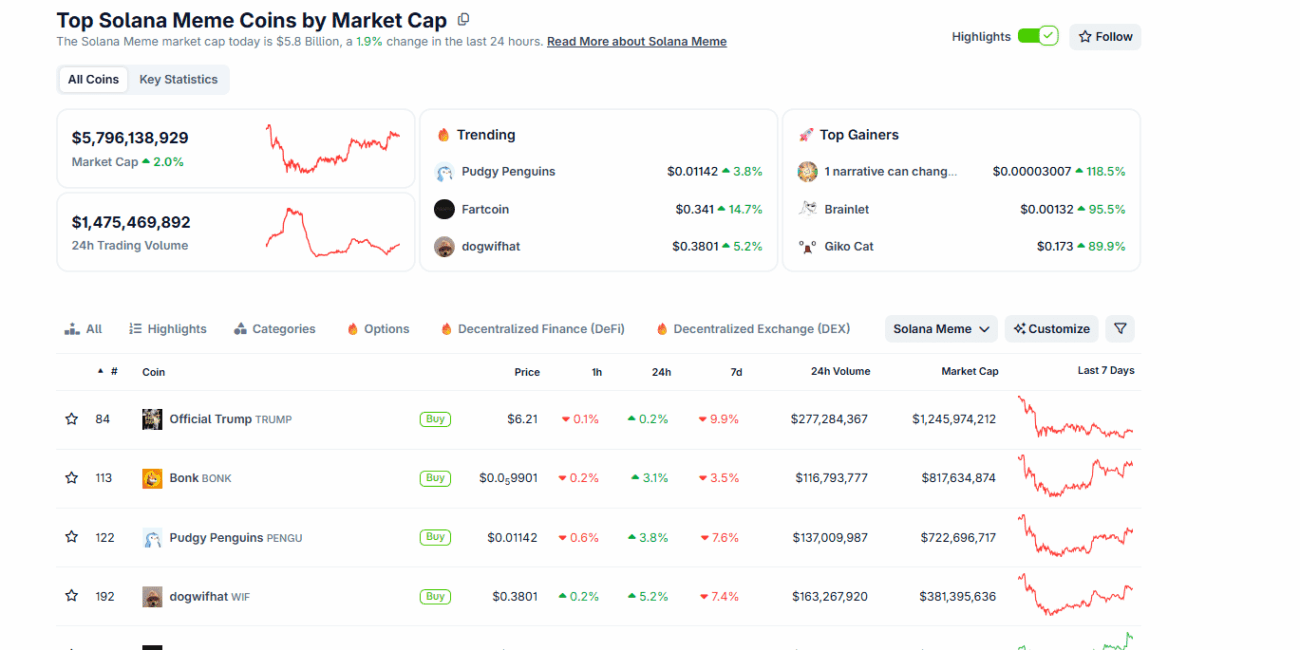
Task: Sort by rank number column header
Action: (108, 372)
